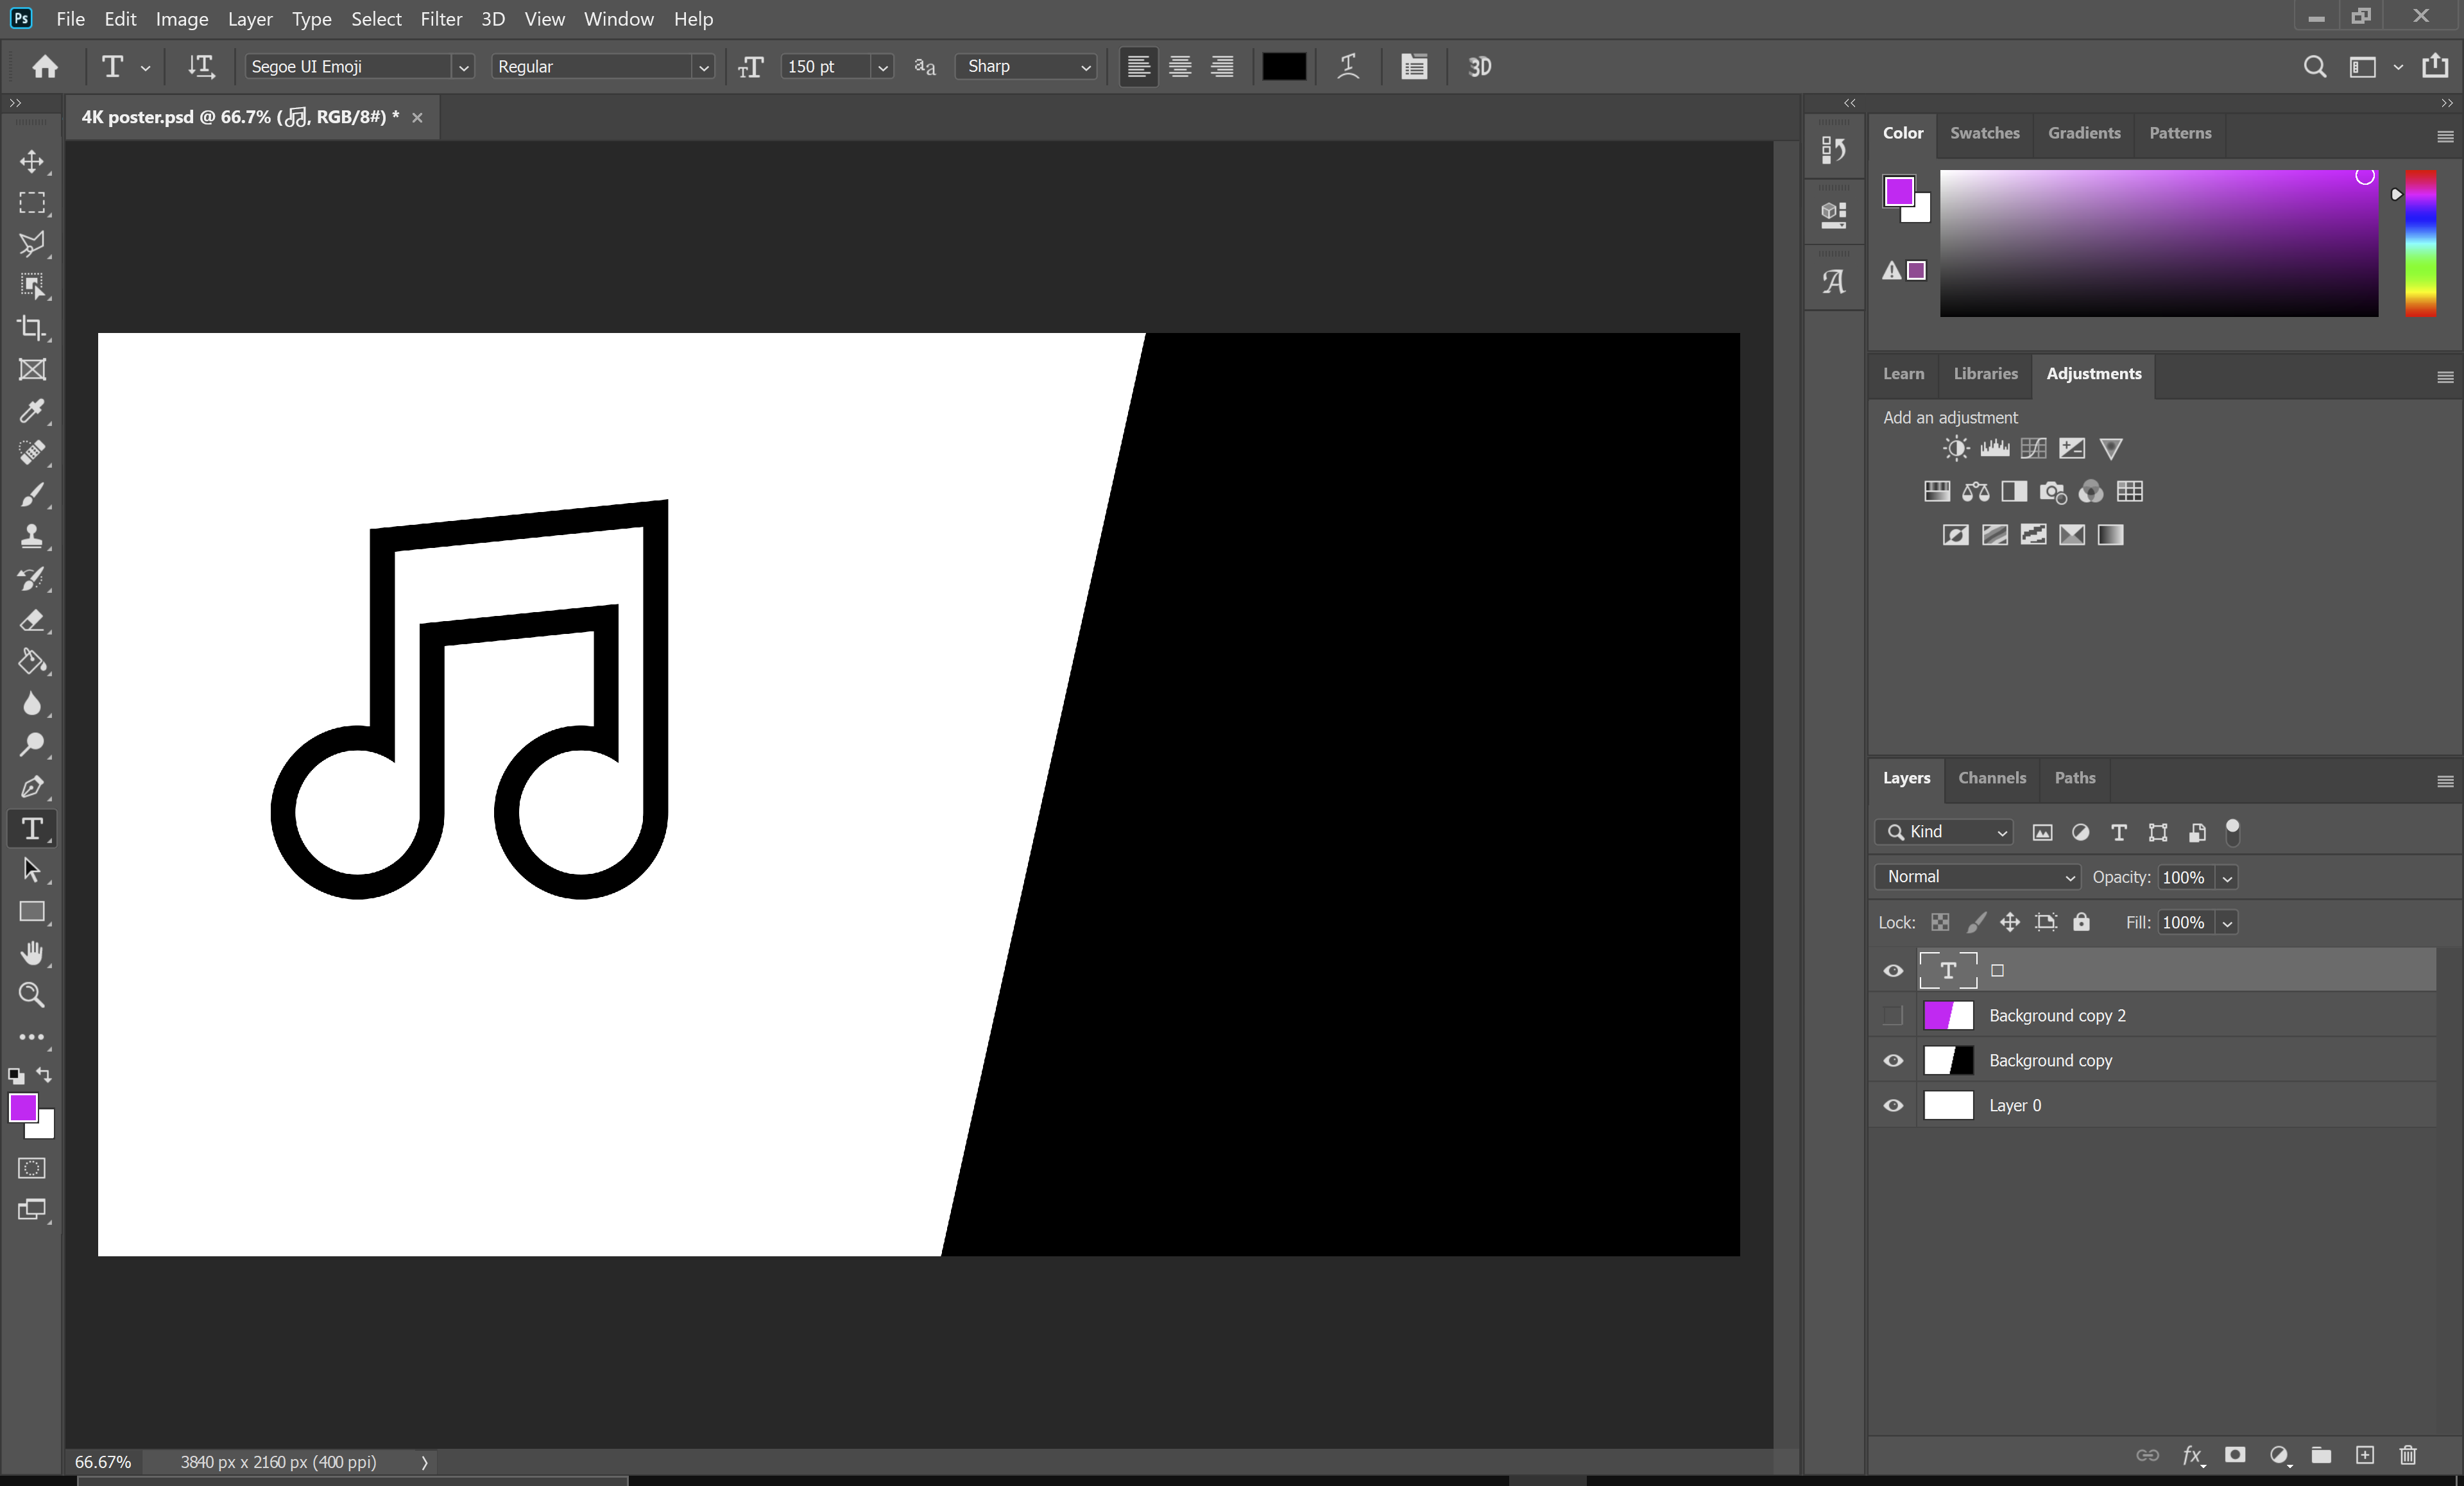Select the Zoom tool
Image resolution: width=2464 pixels, height=1486 pixels.
[x=32, y=995]
